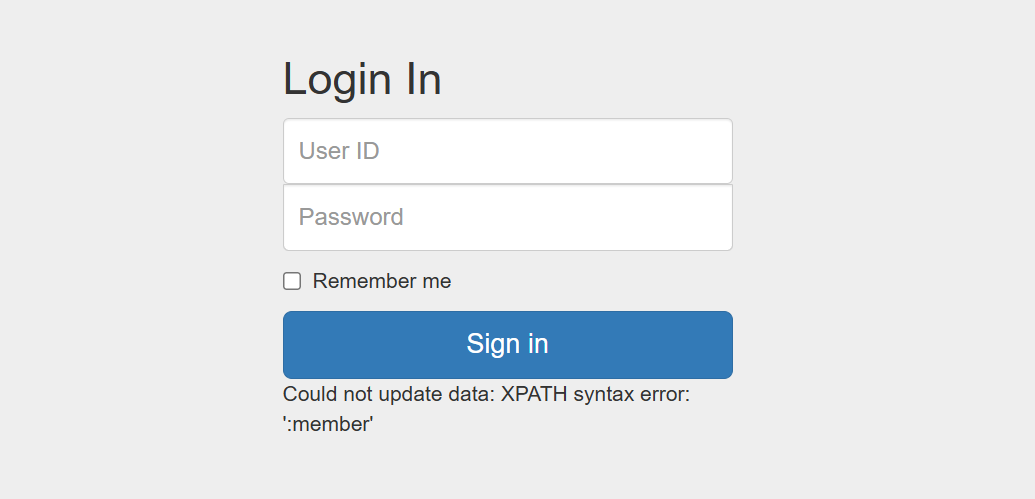Submit the form with the blue Sign in button
The height and width of the screenshot is (499, 1035).
coord(508,345)
